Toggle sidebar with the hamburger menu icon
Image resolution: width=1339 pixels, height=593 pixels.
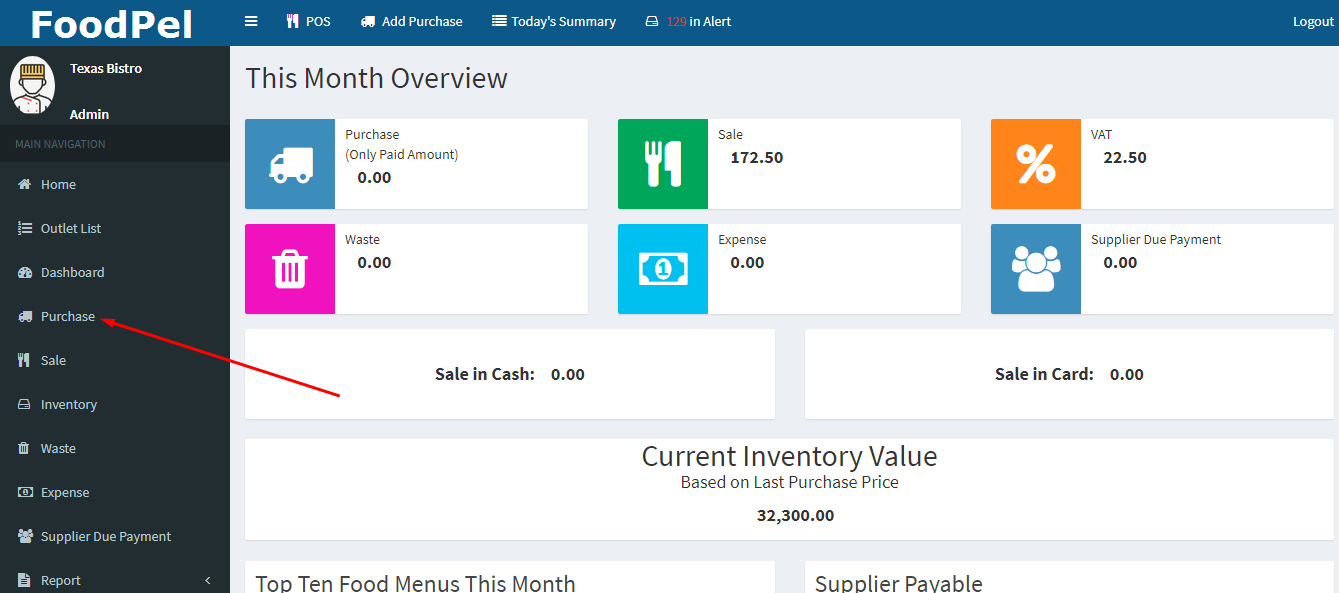tap(251, 21)
